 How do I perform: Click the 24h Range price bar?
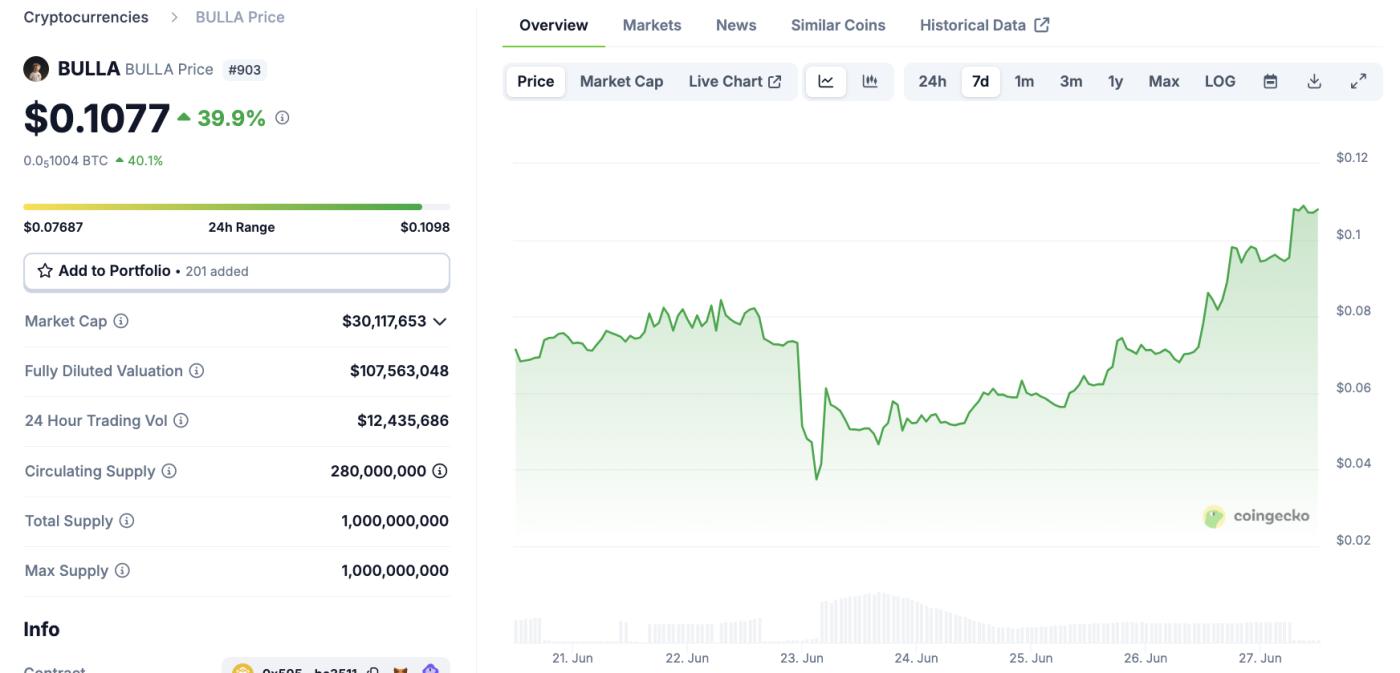237,205
